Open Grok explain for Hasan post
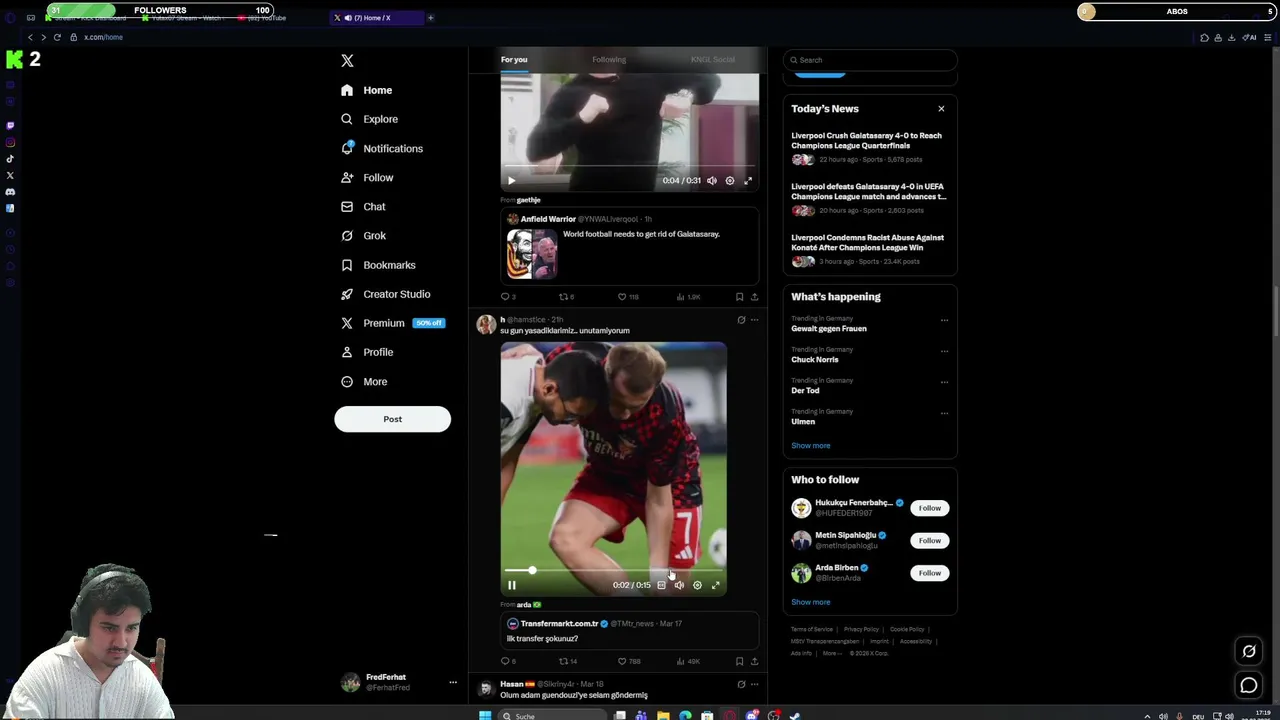1280x720 pixels. tap(741, 684)
